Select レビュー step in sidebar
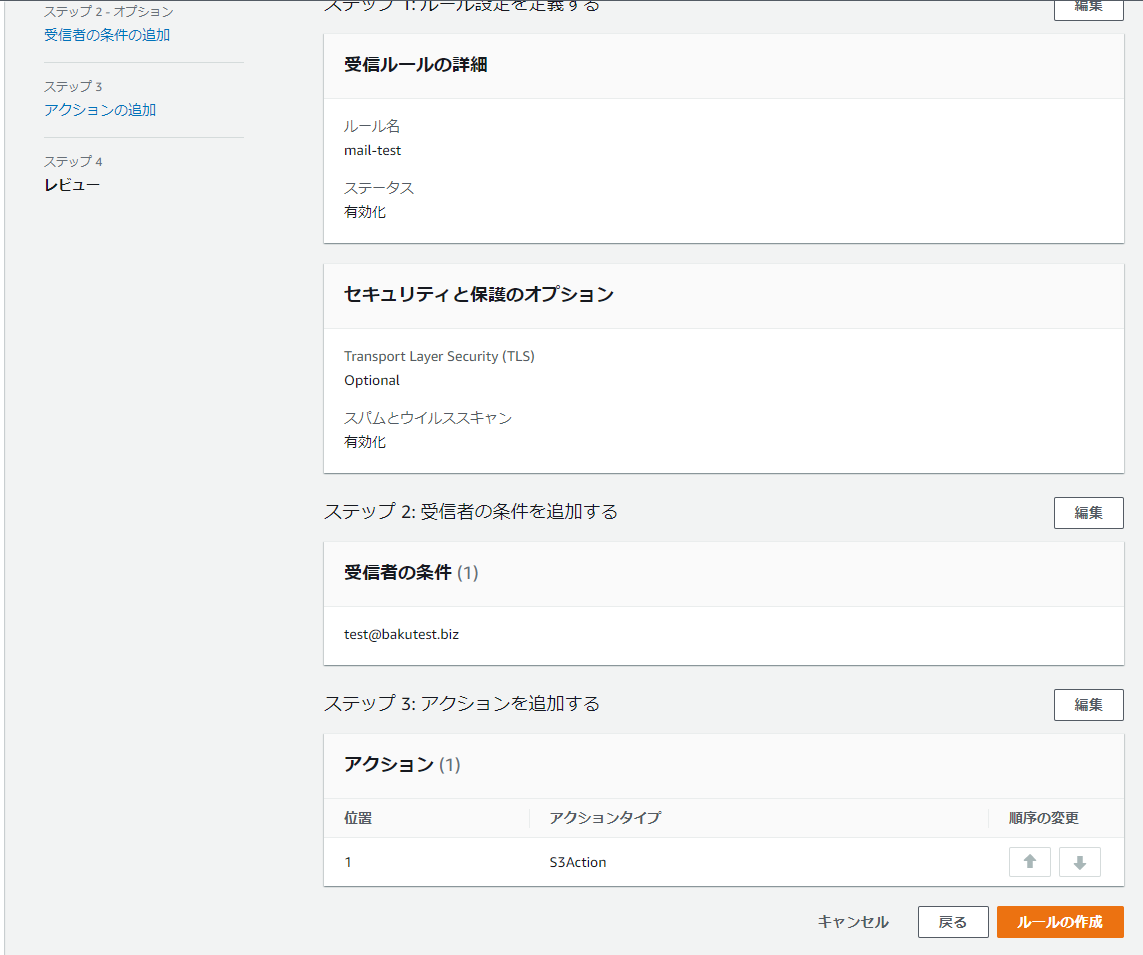1143x955 pixels. [x=71, y=184]
